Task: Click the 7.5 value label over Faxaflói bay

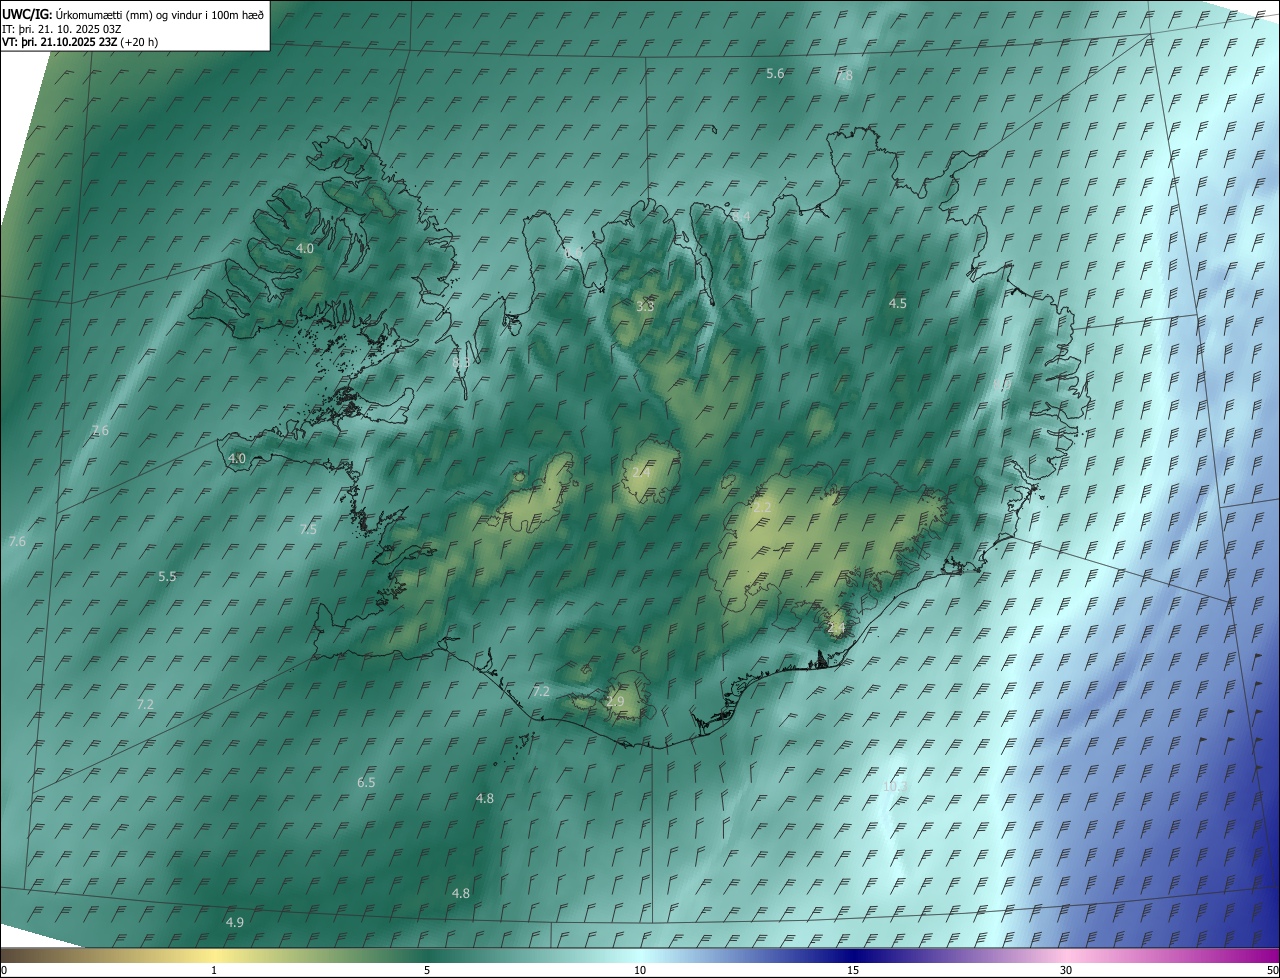Action: 308,530
